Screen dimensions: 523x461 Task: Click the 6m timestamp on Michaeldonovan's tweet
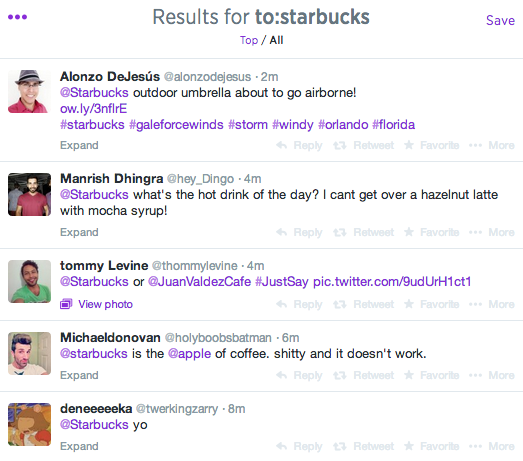click(x=290, y=338)
